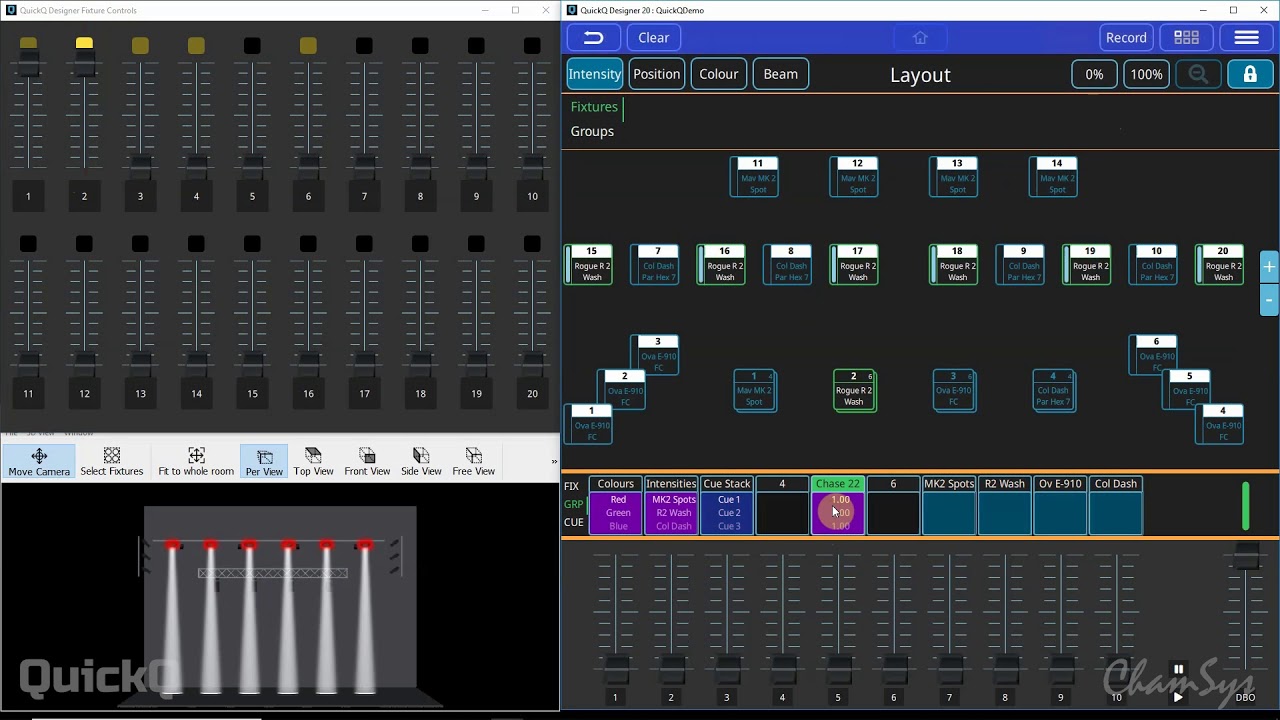This screenshot has width=1280, height=720.
Task: Select group tile 2 Rogue R2 Wash
Action: point(854,390)
